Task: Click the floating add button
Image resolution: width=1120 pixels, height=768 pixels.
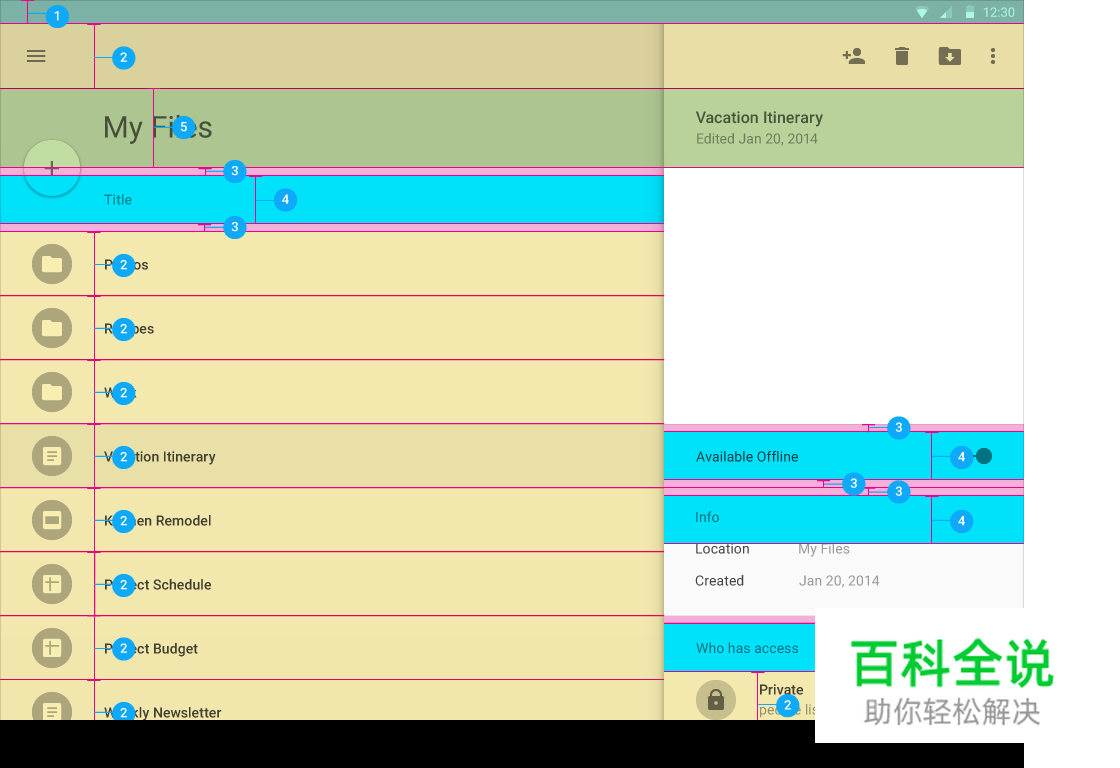Action: coord(52,168)
